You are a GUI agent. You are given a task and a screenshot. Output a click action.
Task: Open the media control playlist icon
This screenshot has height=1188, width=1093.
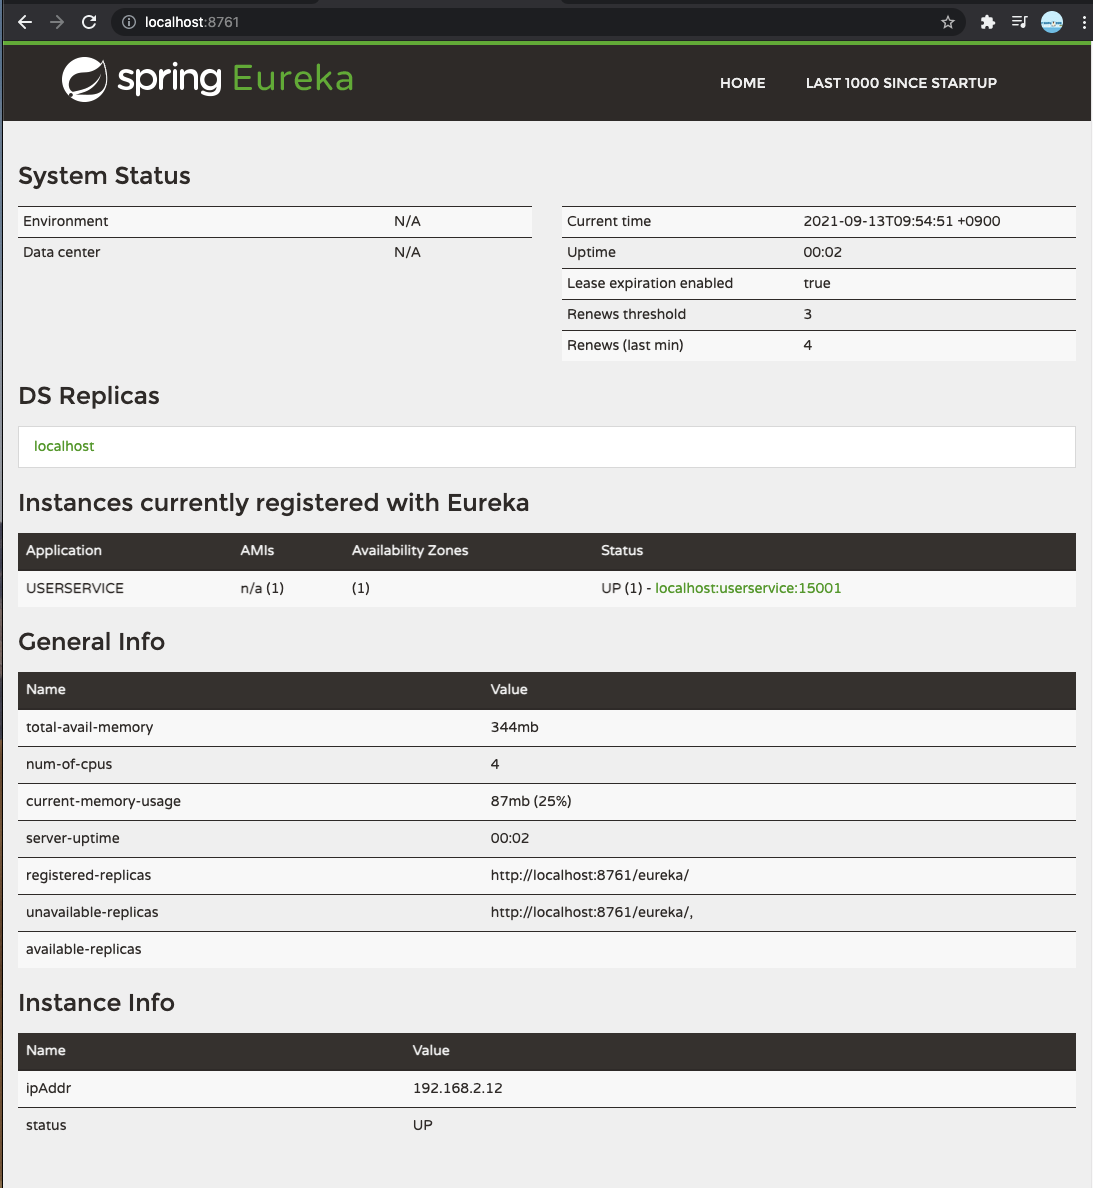(1020, 22)
